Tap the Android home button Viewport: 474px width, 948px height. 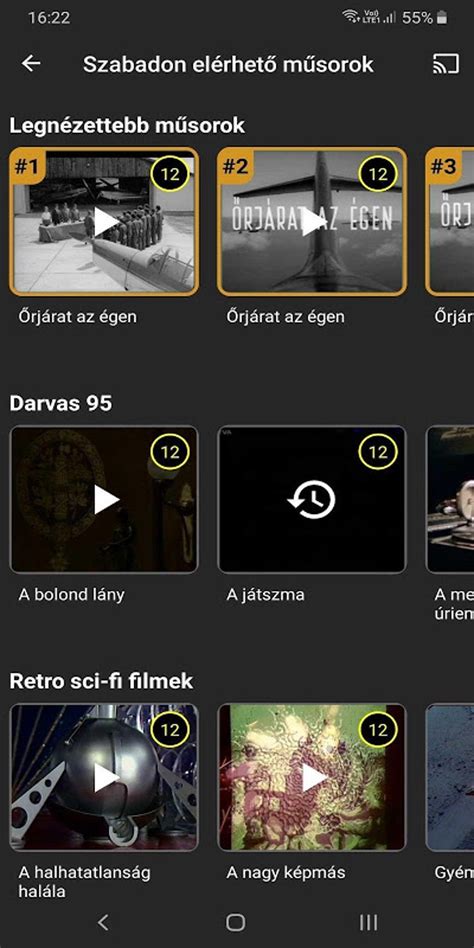236,922
